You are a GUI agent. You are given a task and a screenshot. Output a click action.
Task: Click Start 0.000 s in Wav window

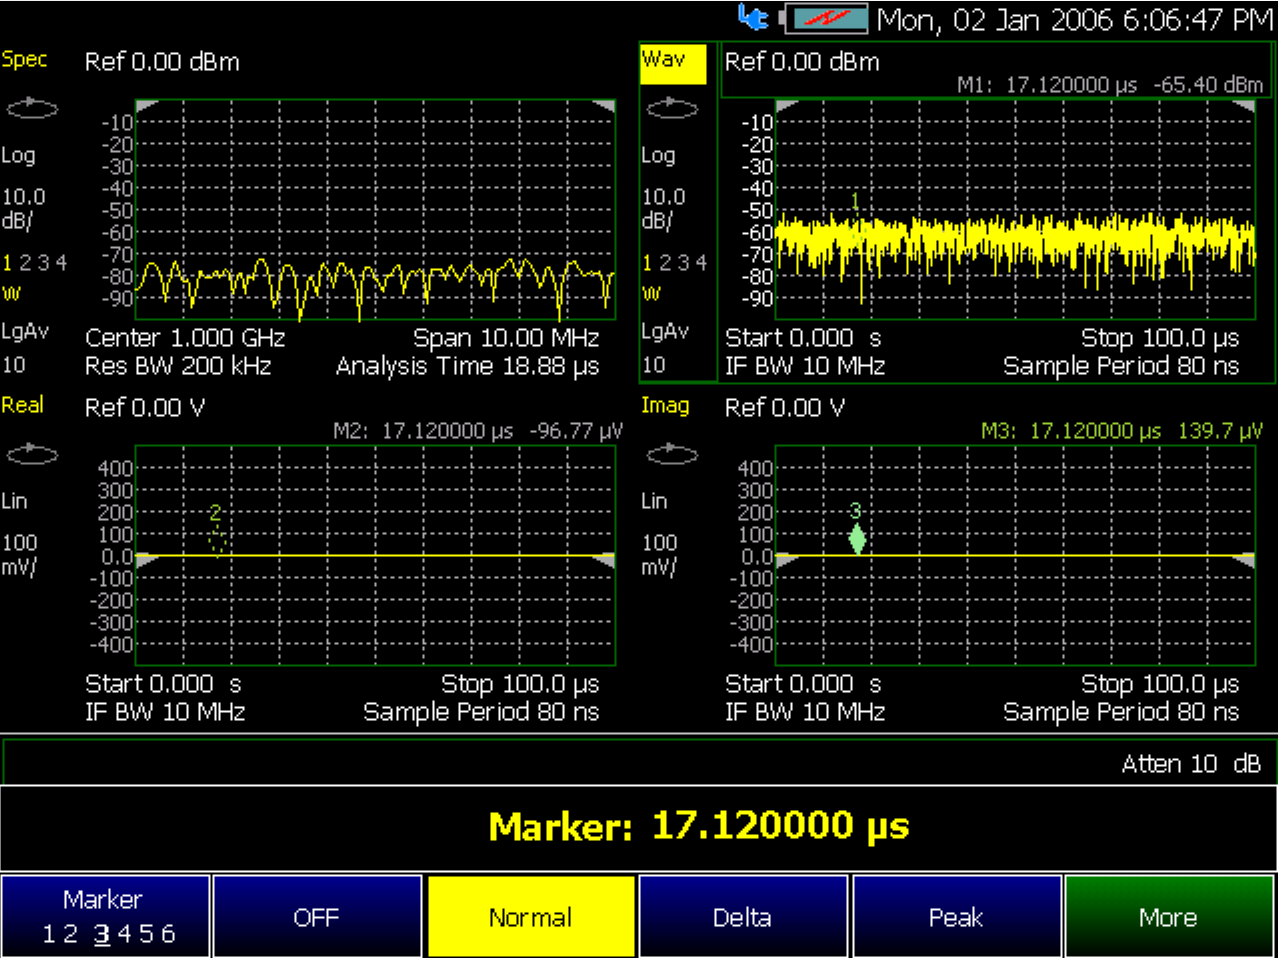(x=803, y=339)
